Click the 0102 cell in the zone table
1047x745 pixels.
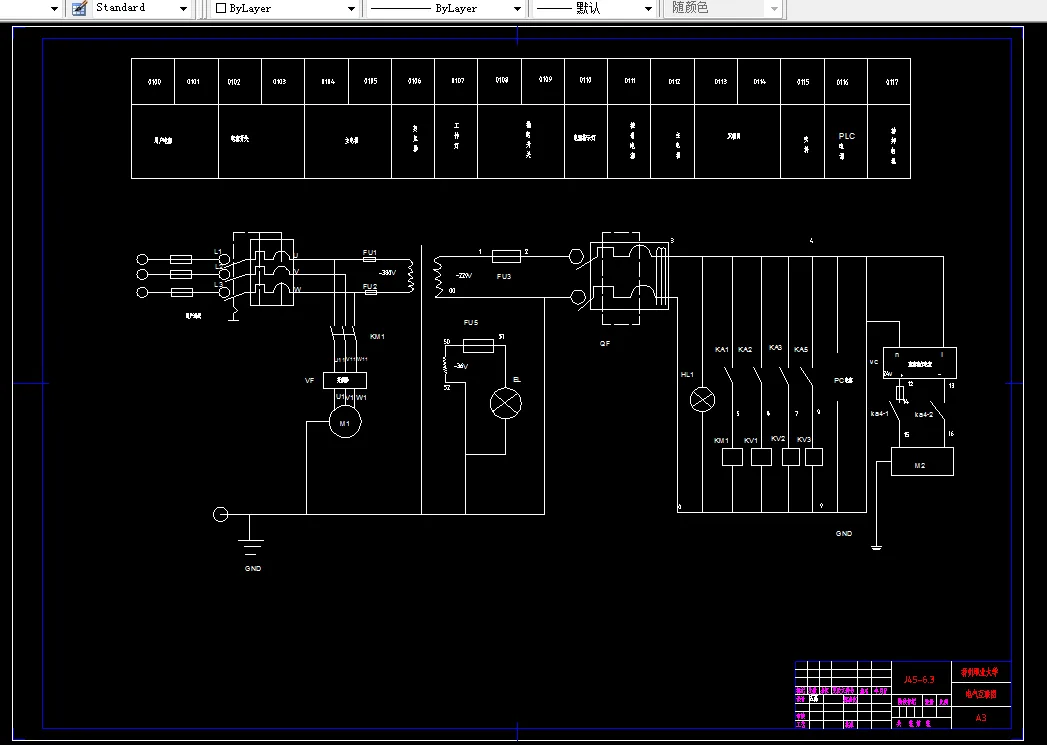240,81
